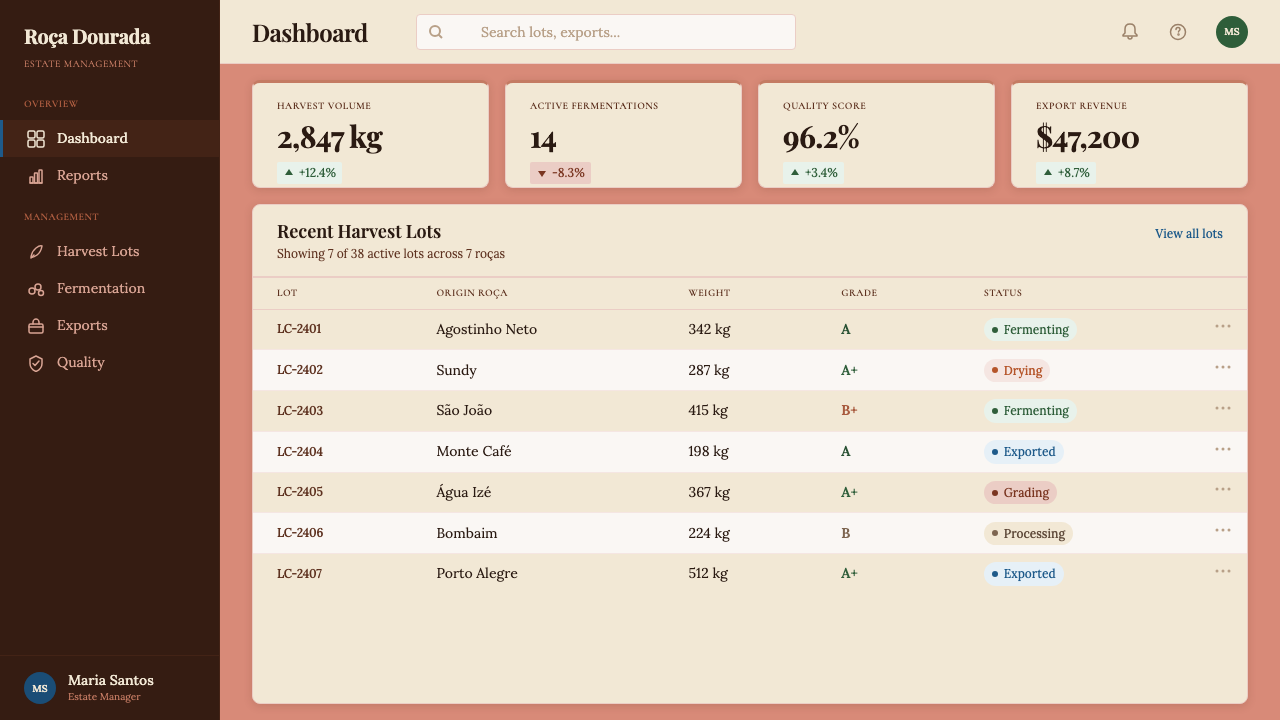1280x720 pixels.
Task: Open the help question mark icon
Action: (1178, 32)
